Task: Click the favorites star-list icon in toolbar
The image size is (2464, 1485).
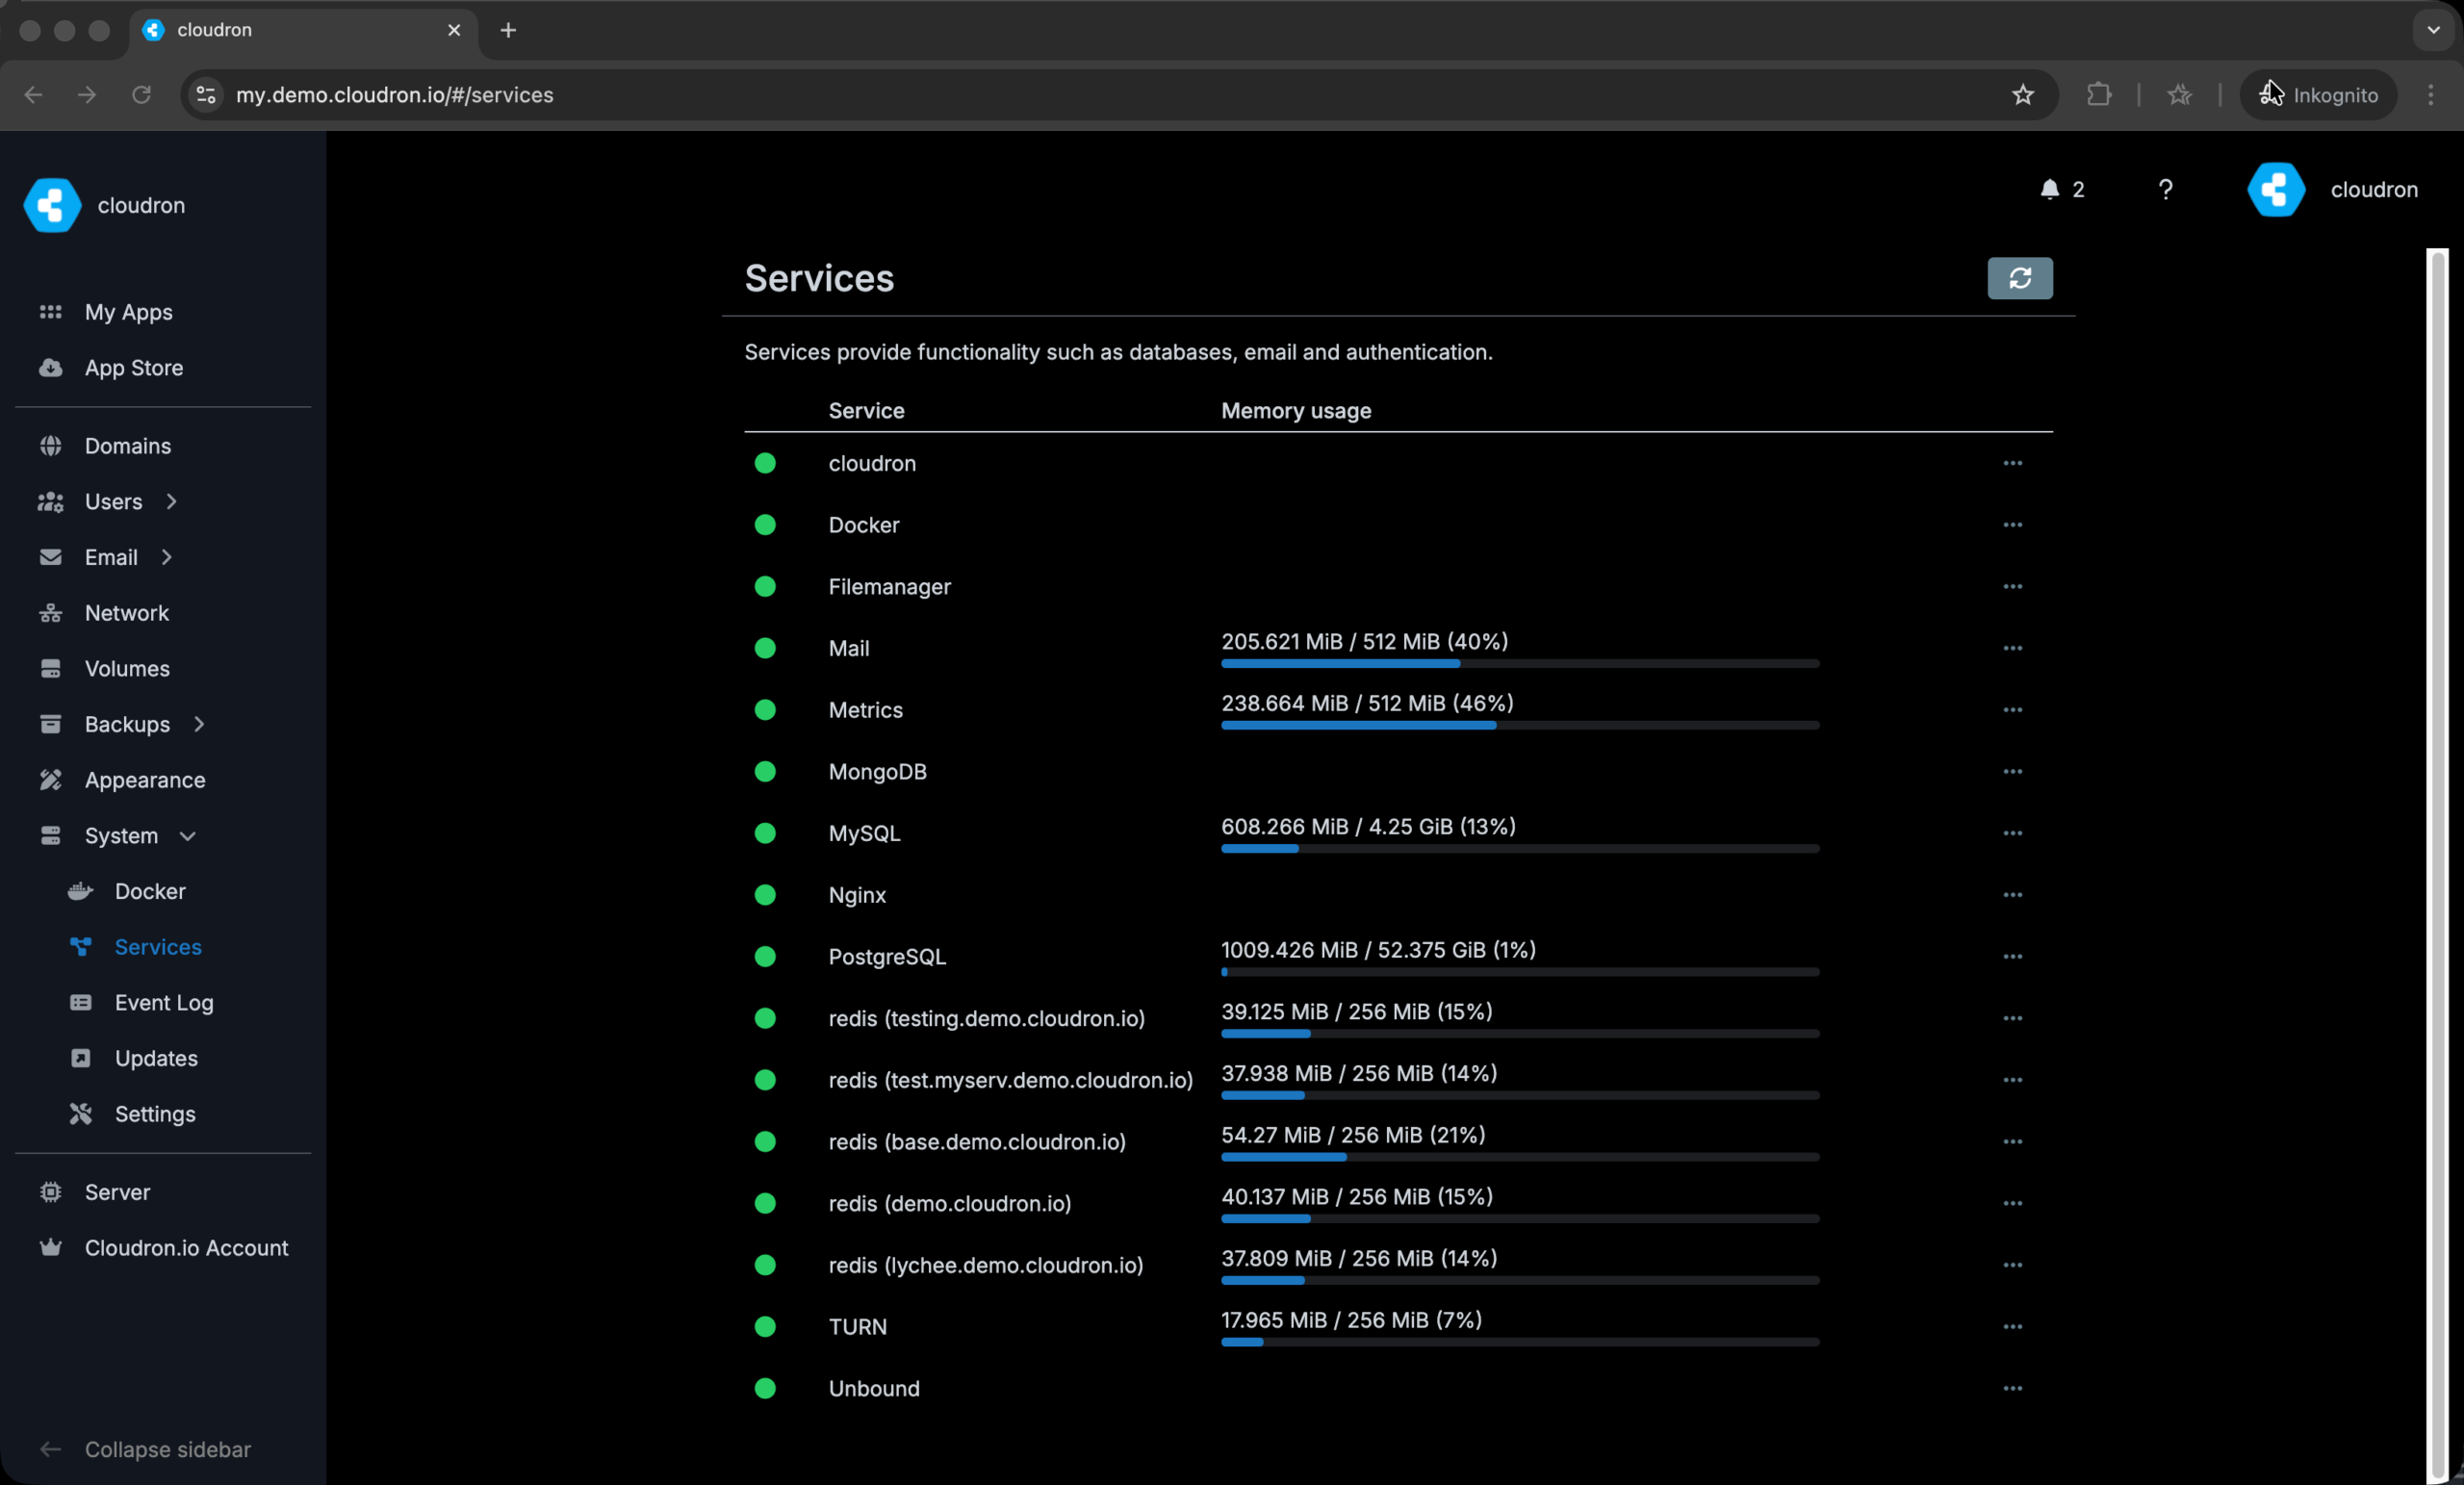Action: (2179, 95)
